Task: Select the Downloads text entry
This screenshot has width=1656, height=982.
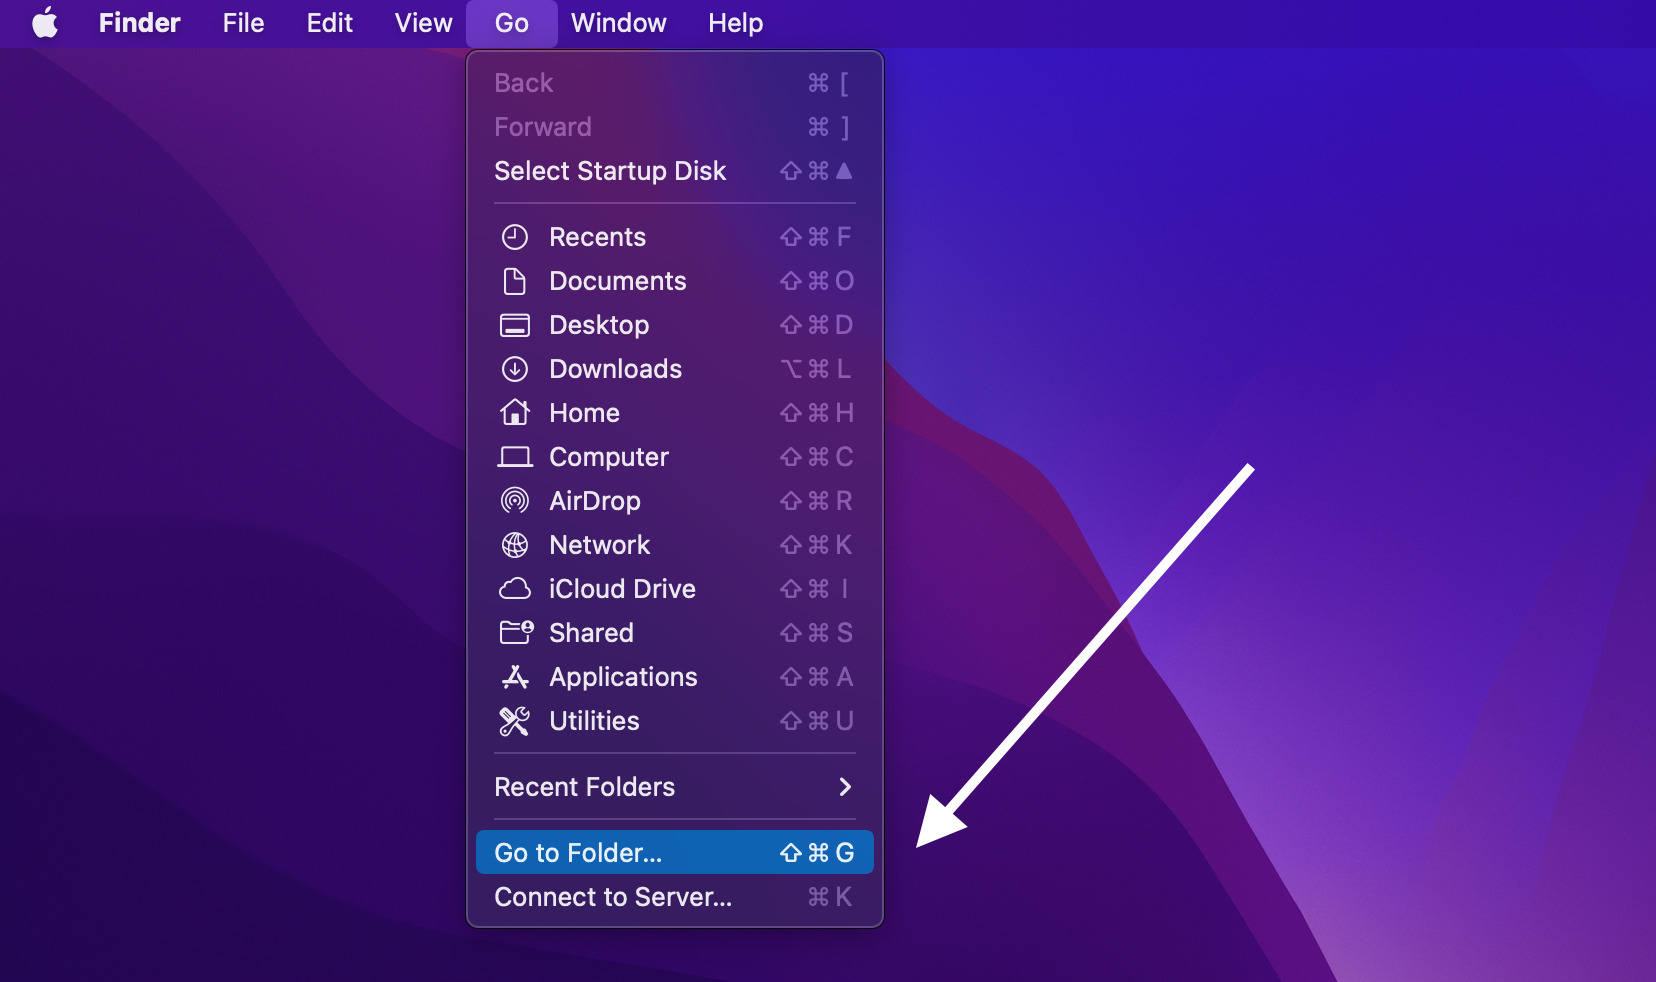Action: [615, 369]
